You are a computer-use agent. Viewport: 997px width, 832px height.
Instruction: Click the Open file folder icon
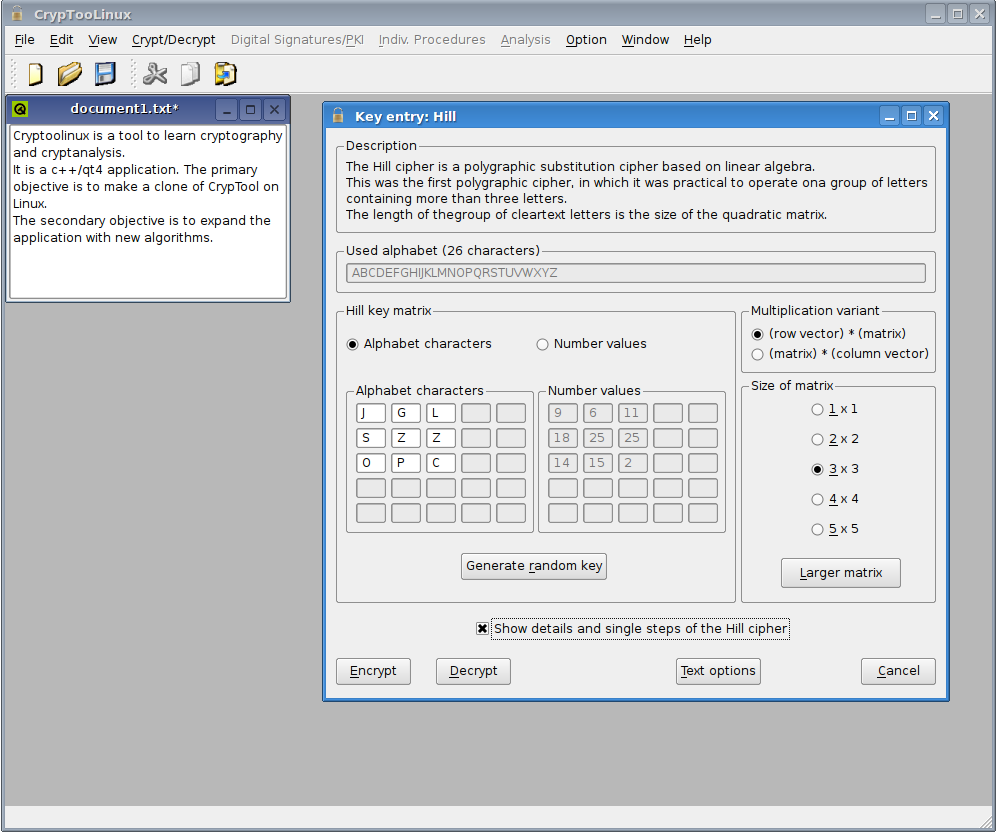pos(69,74)
